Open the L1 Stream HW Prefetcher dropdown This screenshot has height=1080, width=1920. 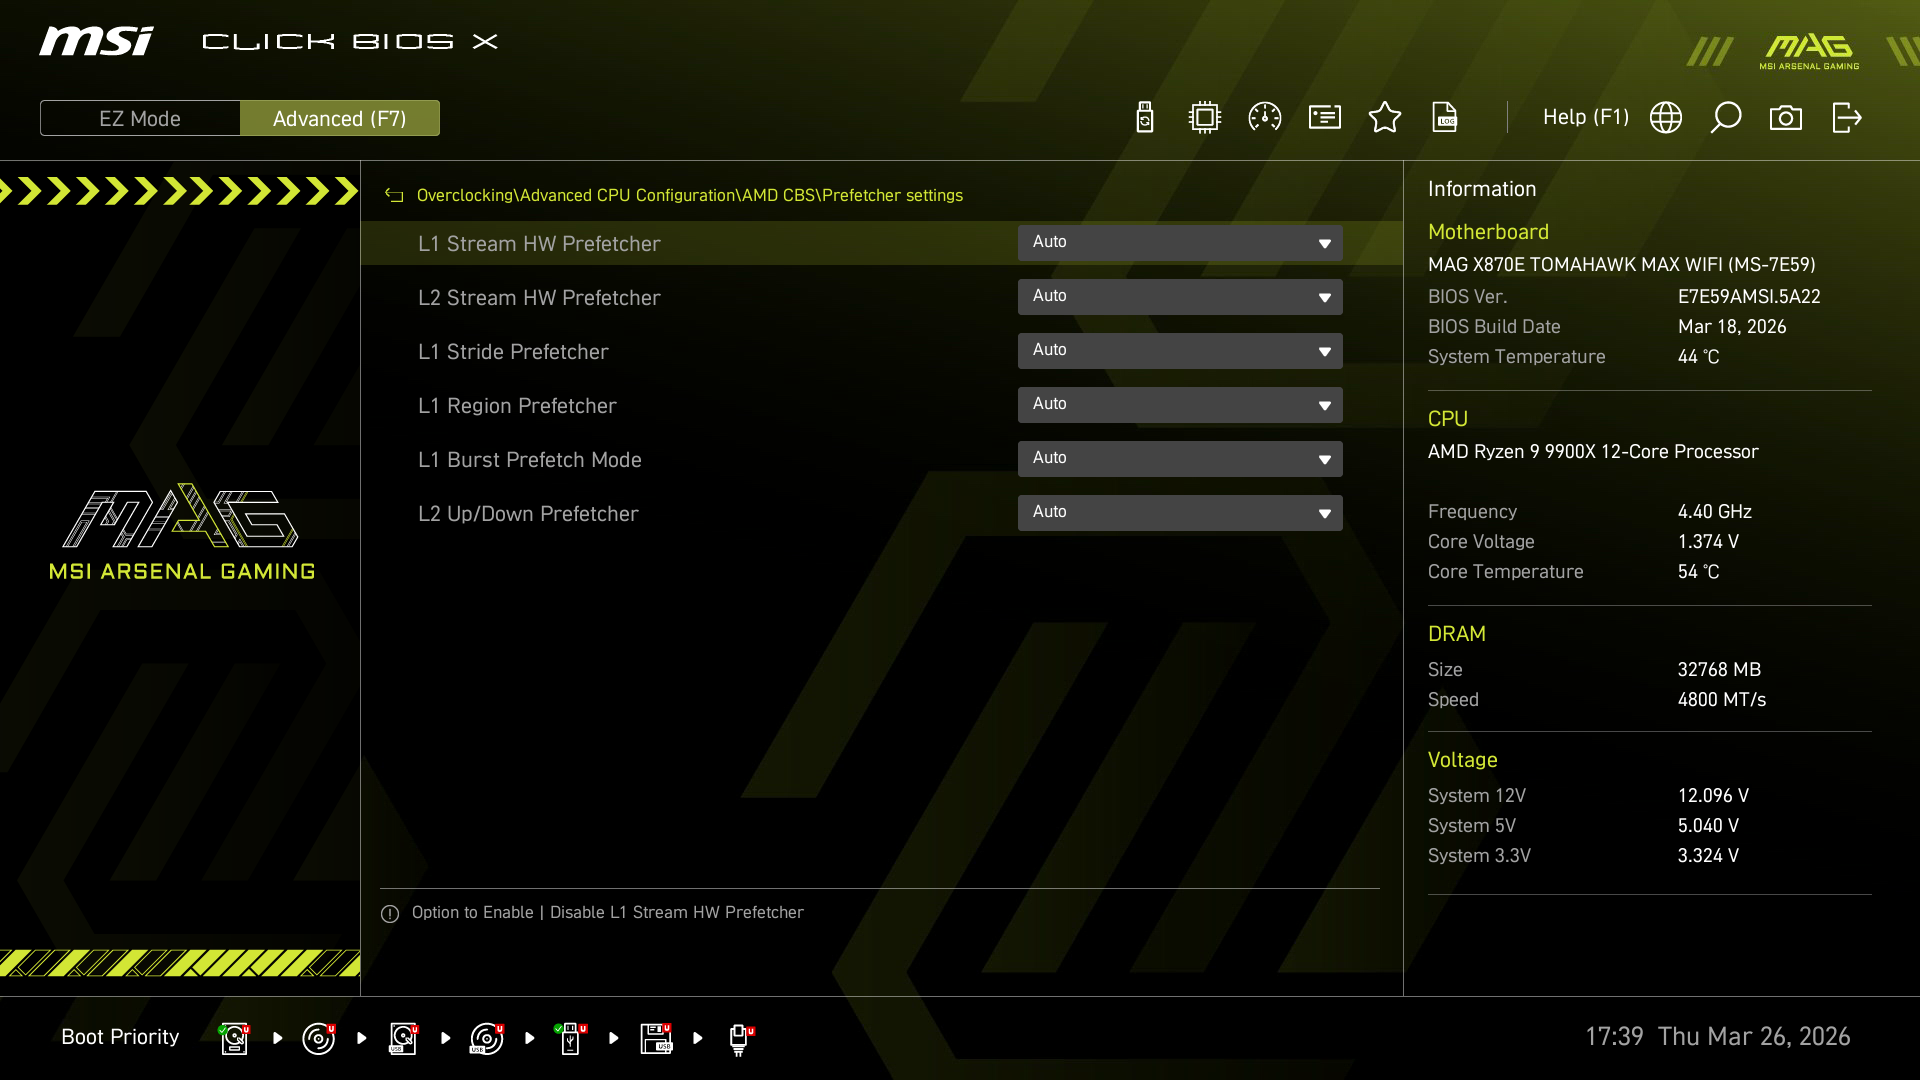click(1180, 242)
